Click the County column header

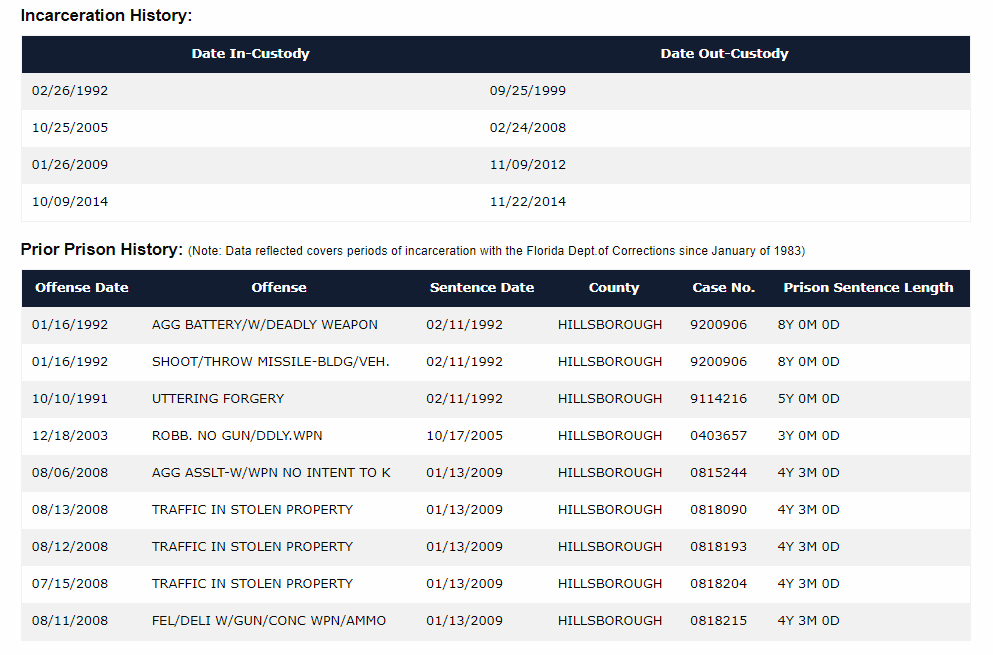[614, 288]
